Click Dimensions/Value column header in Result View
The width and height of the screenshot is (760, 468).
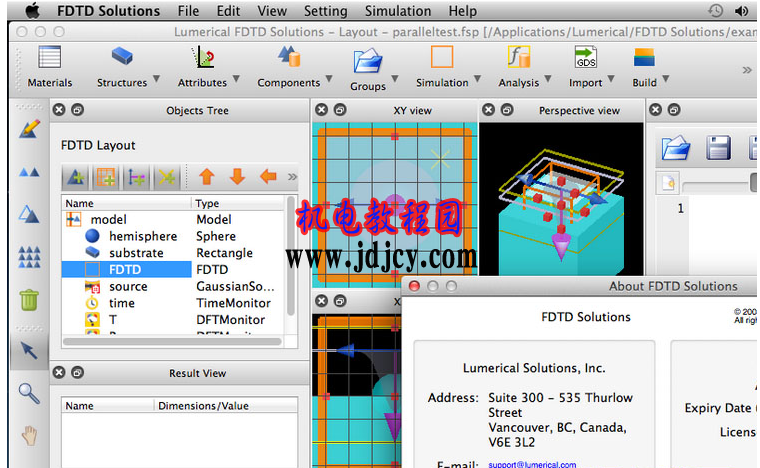(x=226, y=406)
